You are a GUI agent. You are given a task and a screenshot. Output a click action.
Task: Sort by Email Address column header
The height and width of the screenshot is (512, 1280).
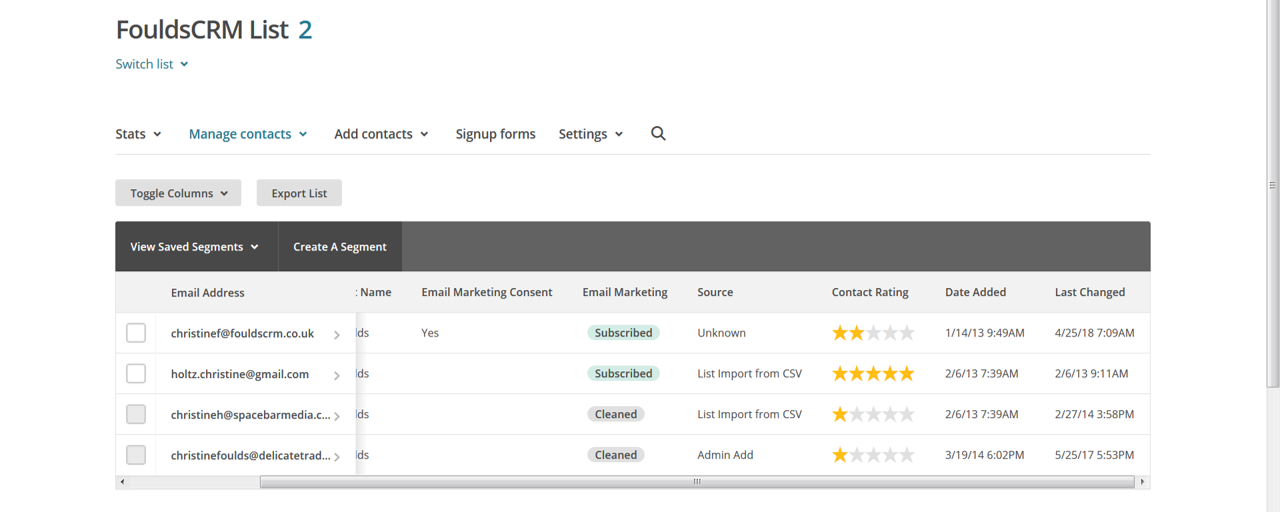coord(208,292)
